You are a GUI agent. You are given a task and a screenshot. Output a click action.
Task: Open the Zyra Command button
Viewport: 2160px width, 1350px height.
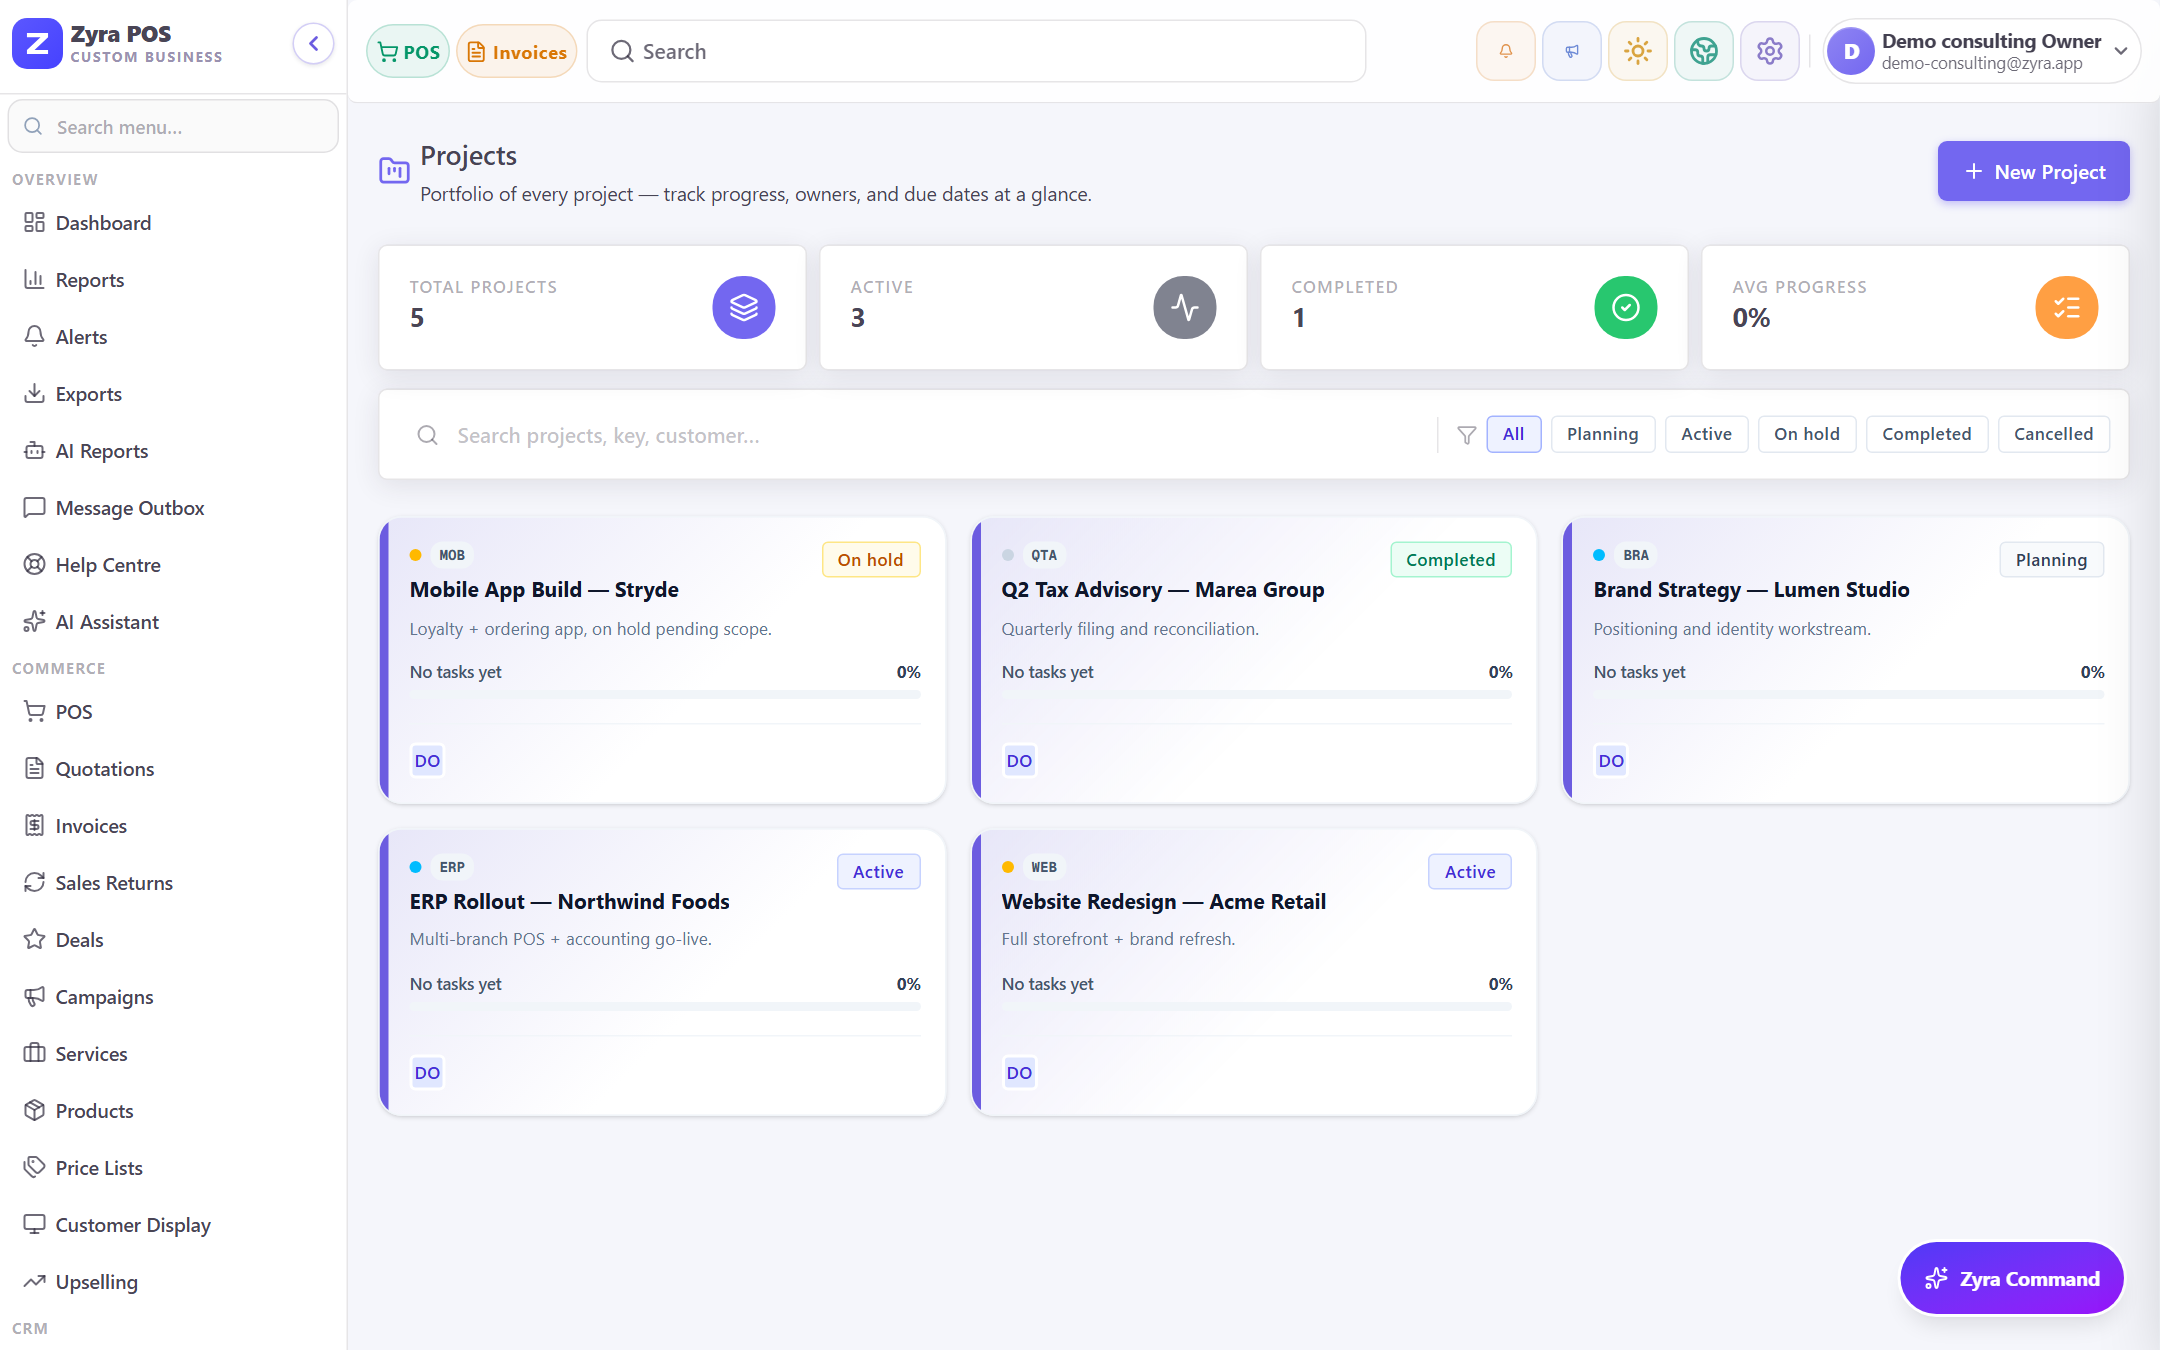2012,1279
